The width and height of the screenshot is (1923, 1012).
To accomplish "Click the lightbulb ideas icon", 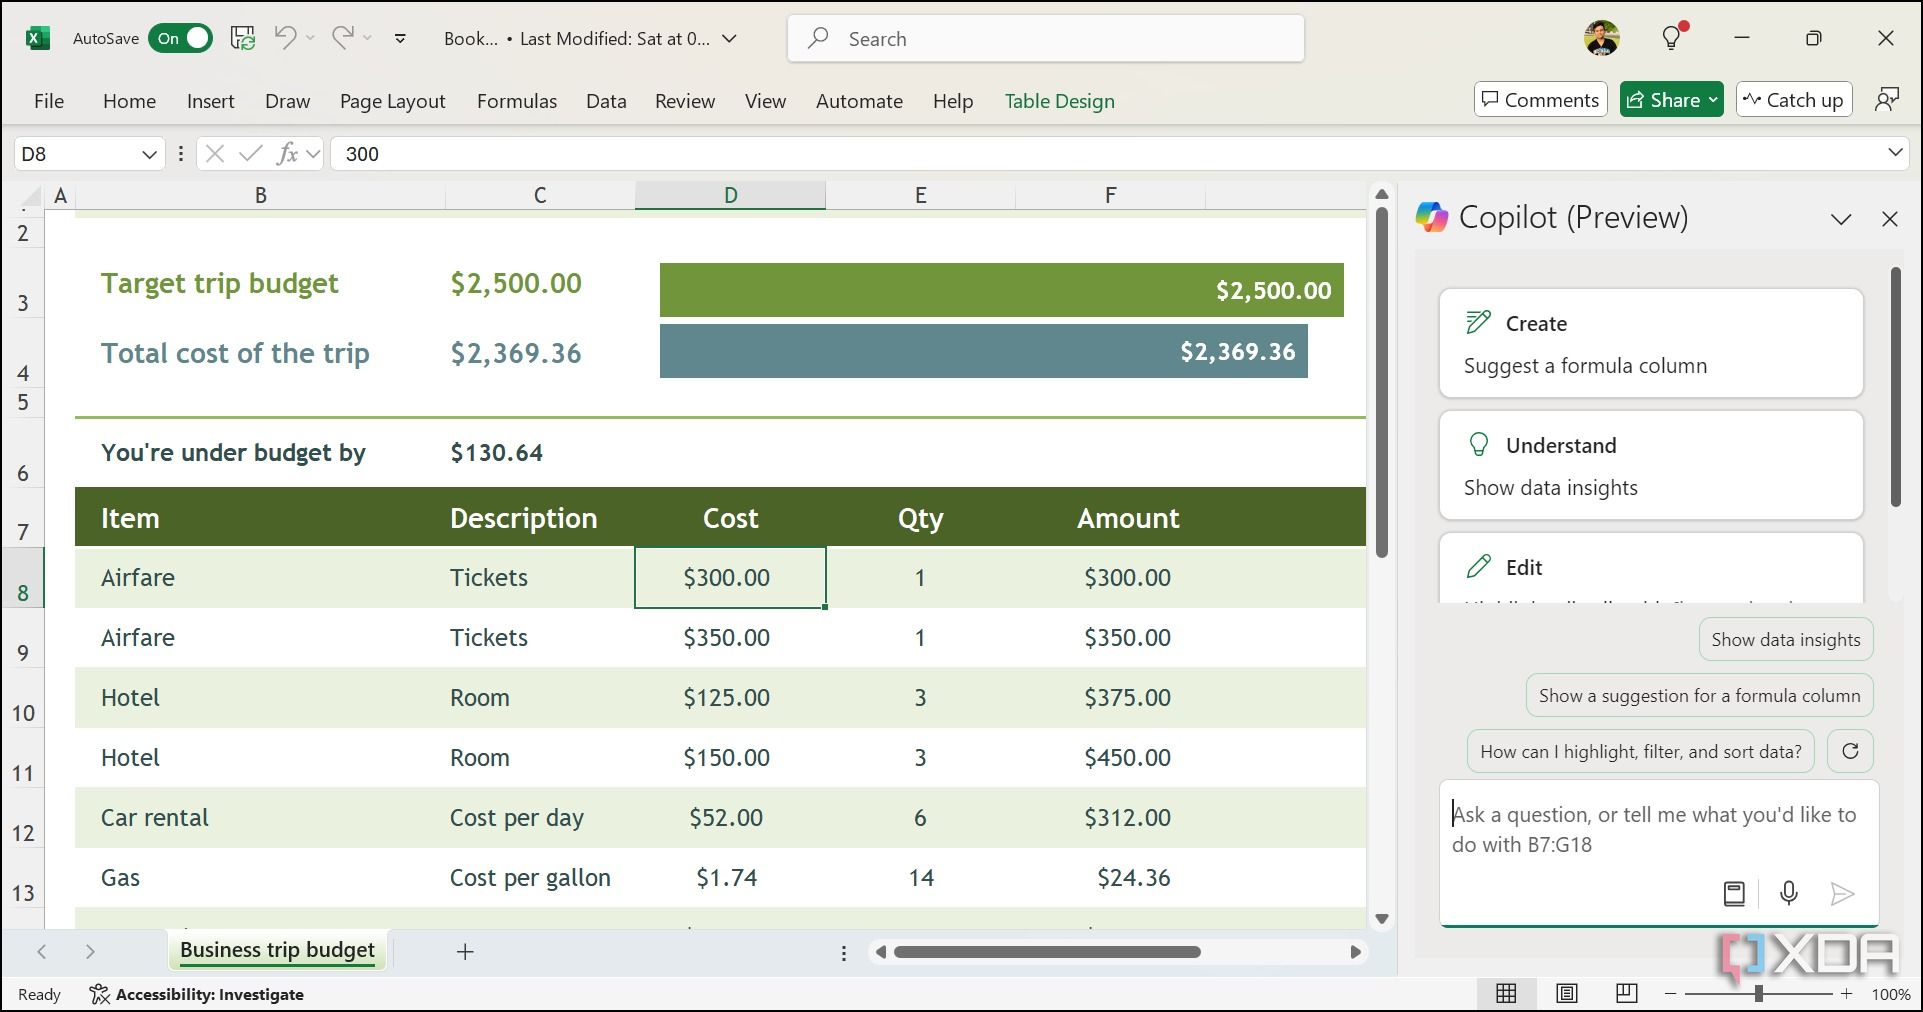I will [1671, 38].
